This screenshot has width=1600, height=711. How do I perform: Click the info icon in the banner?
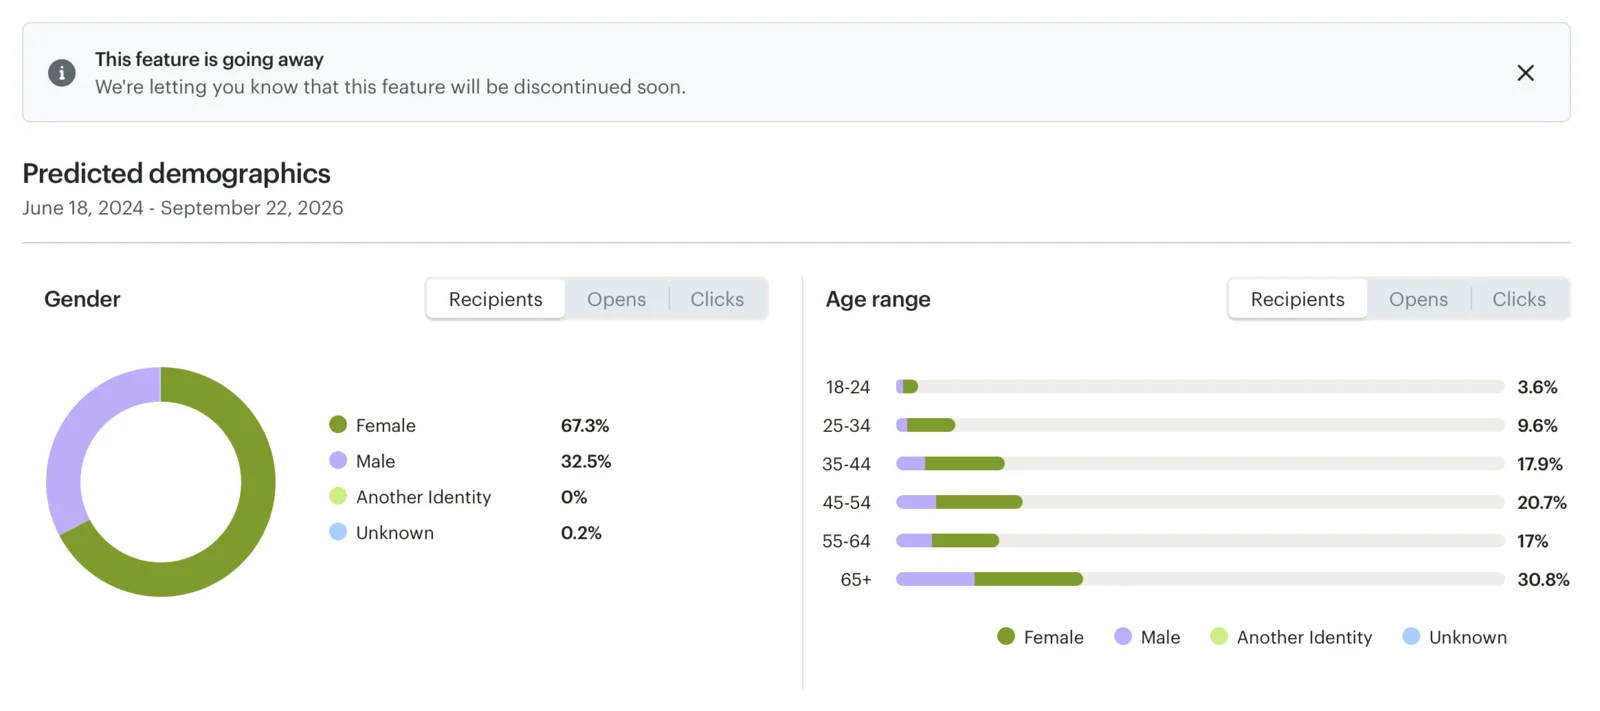point(62,73)
